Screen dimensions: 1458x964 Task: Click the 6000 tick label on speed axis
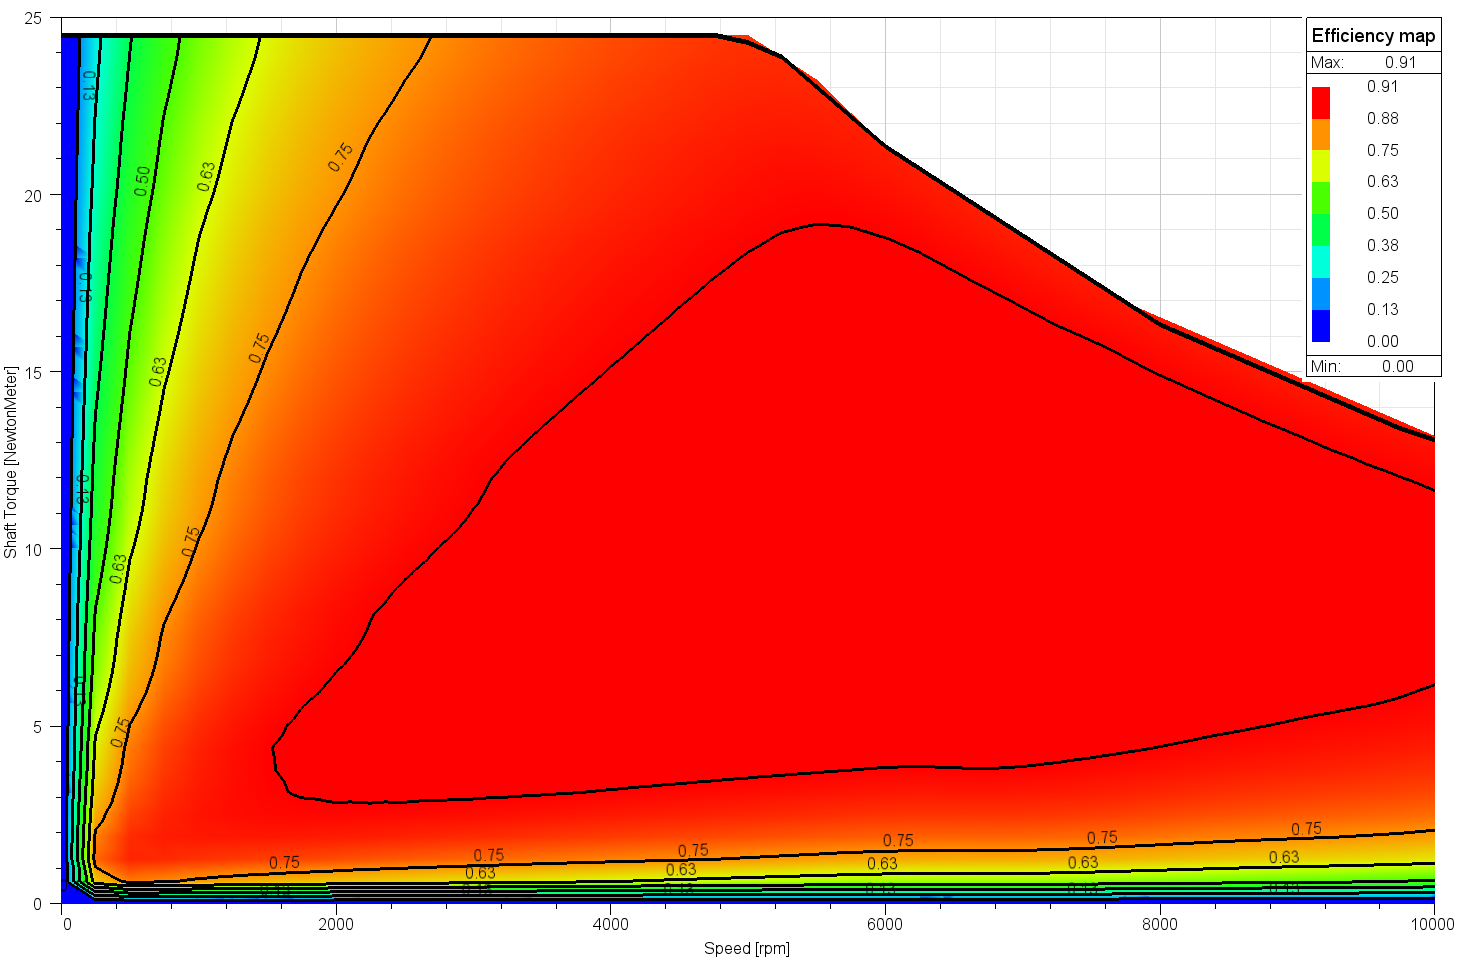pyautogui.click(x=885, y=924)
